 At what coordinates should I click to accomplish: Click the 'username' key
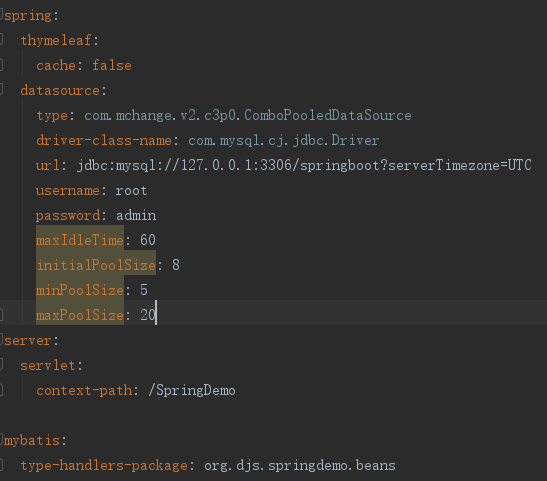point(68,191)
